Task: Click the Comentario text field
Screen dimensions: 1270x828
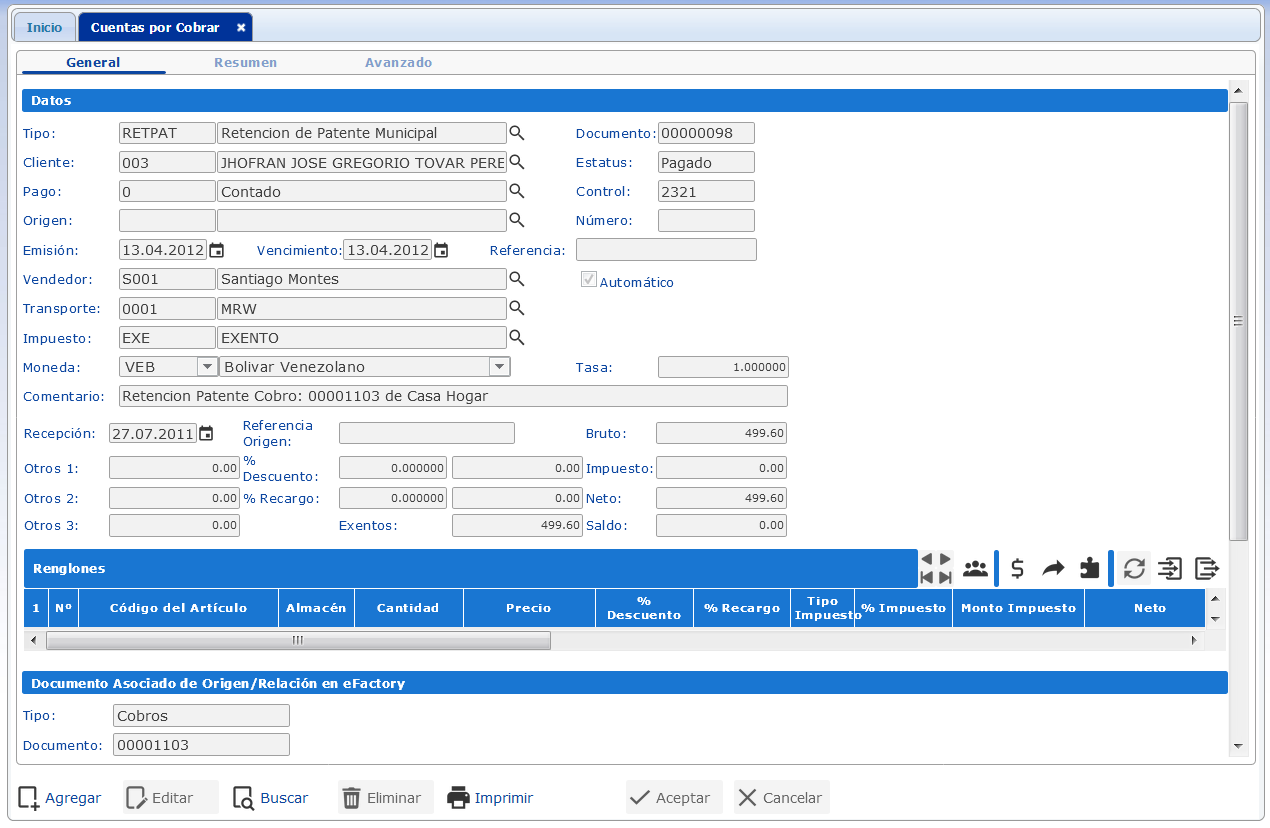Action: tap(453, 396)
